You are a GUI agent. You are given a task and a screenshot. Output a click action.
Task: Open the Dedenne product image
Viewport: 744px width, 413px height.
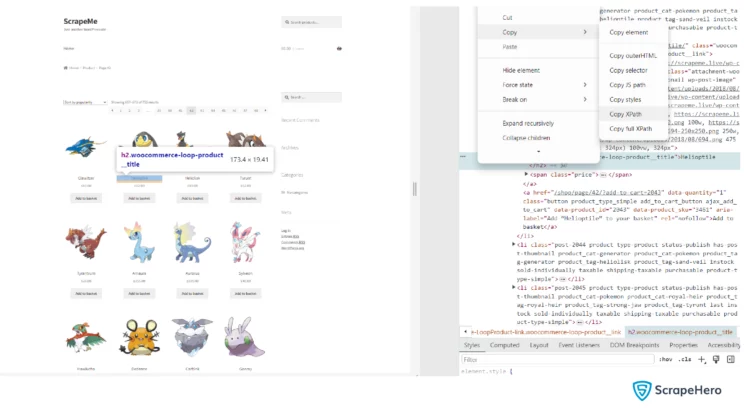point(140,337)
